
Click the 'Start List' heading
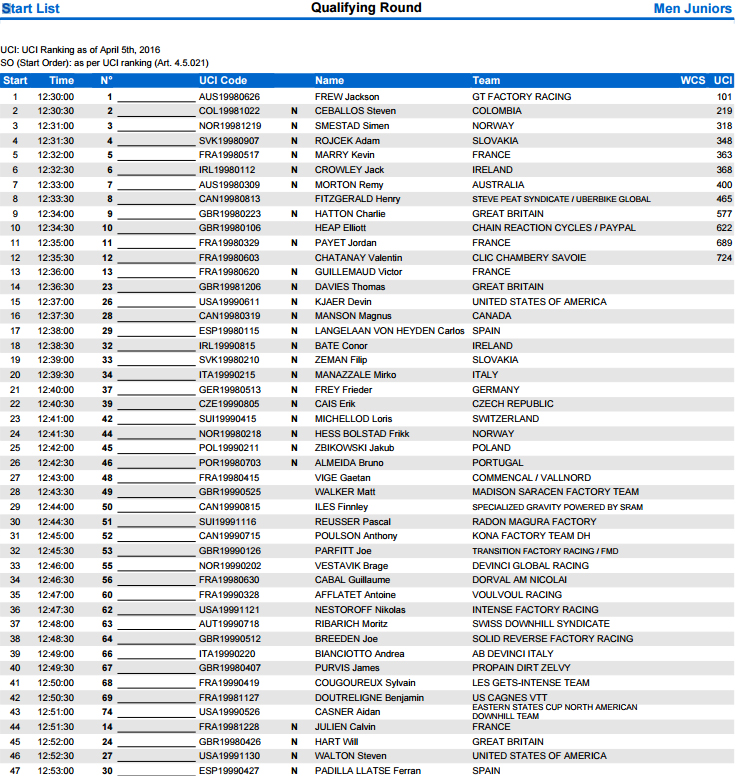point(31,9)
